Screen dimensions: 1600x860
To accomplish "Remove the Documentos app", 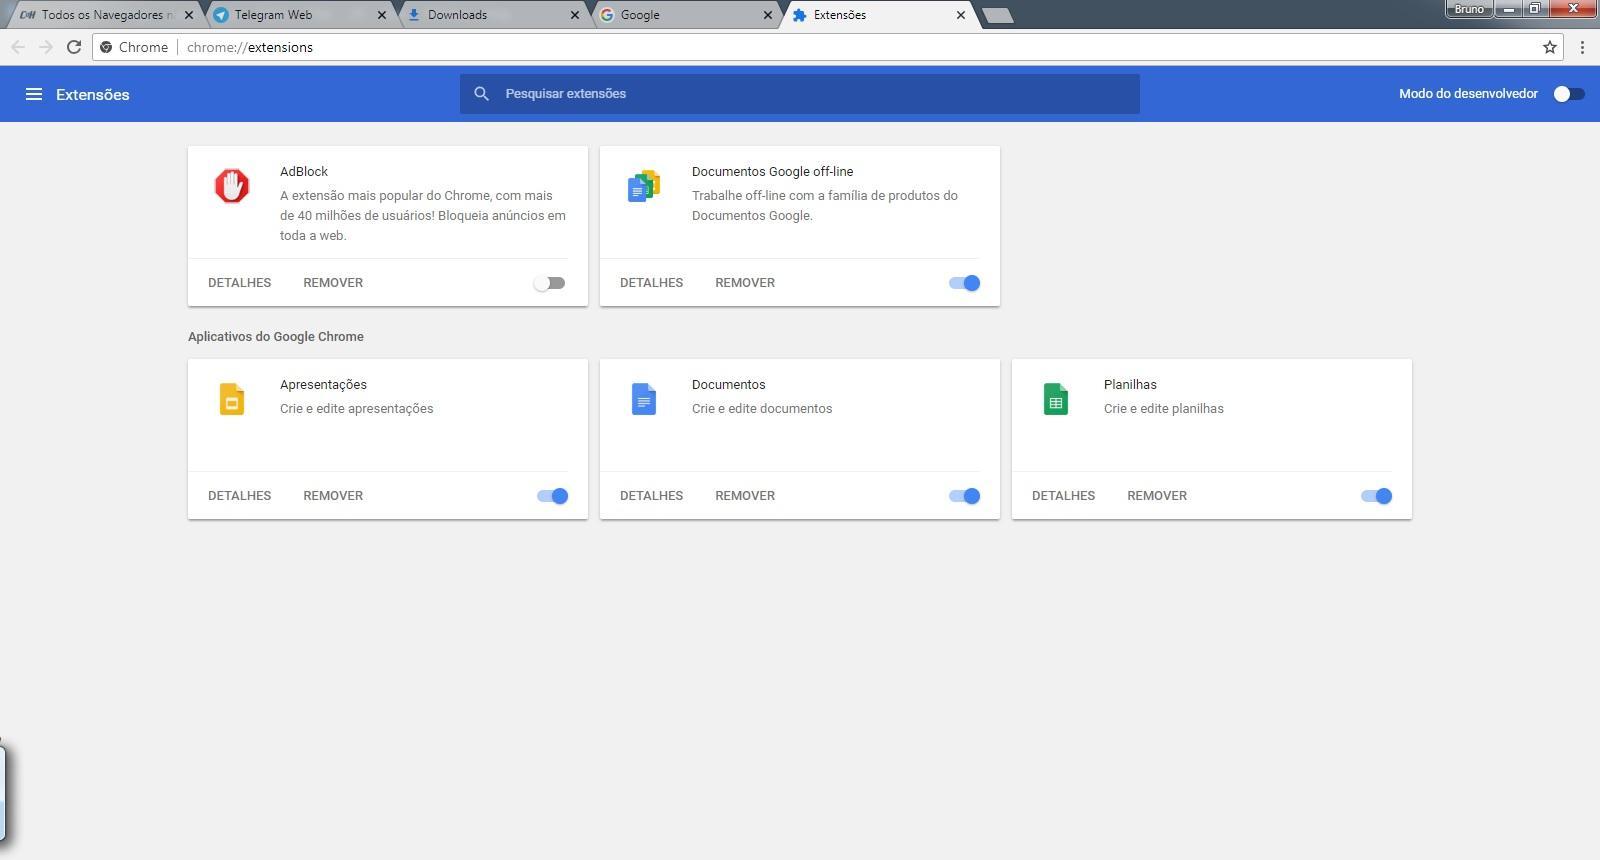I will tap(745, 496).
